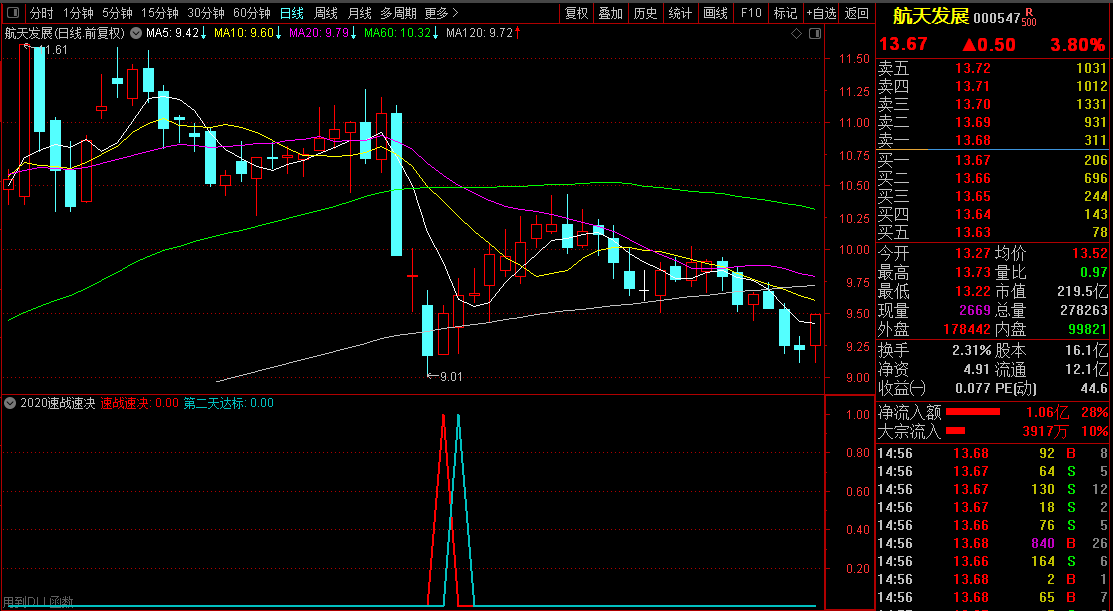Select the 卖五 13.72 order row
Image resolution: width=1113 pixels, height=611 pixels.
tap(993, 69)
